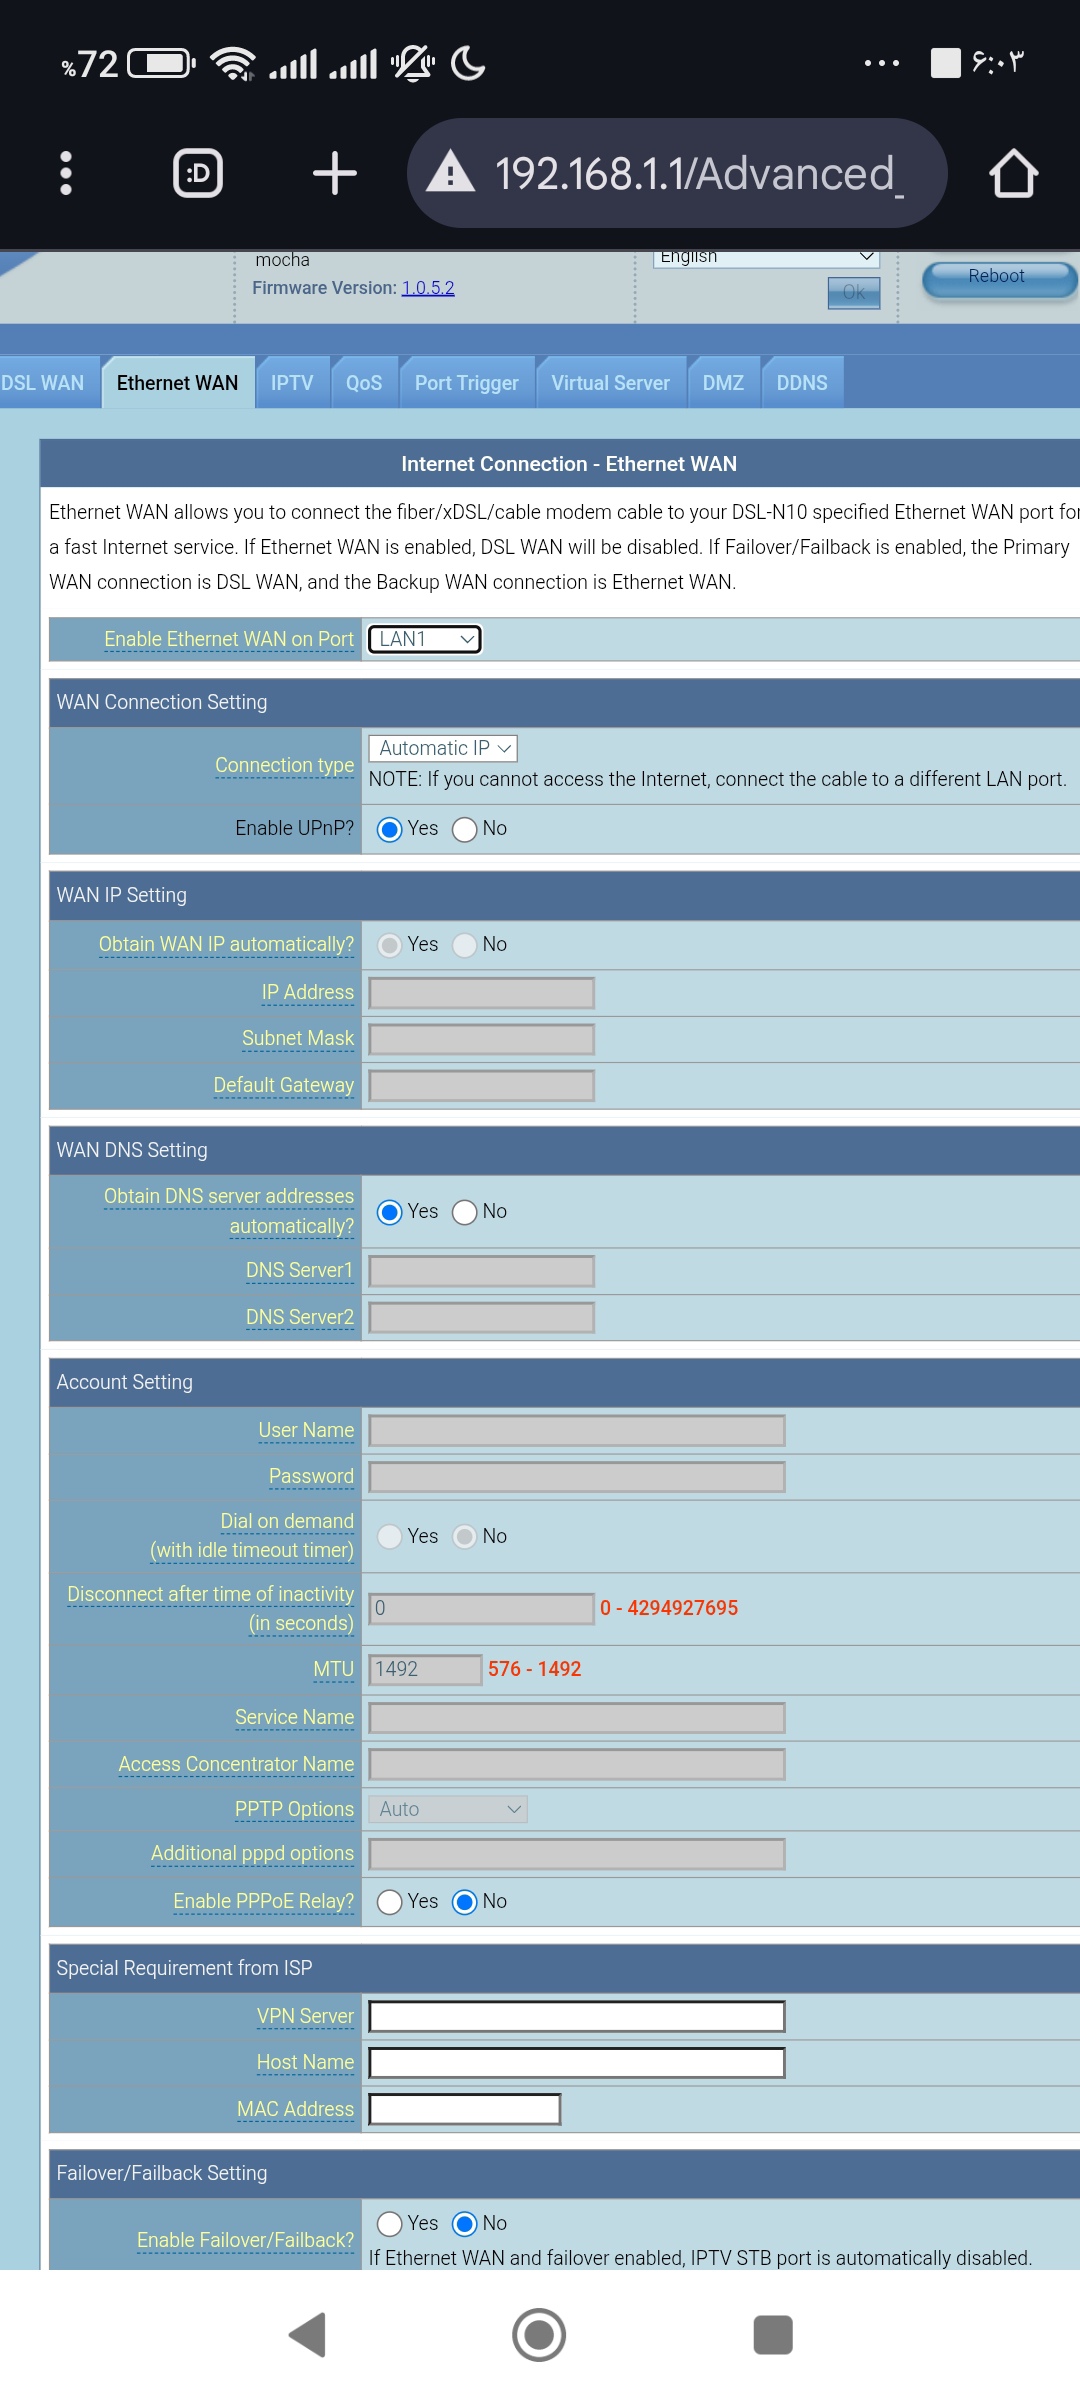
Task: Tap the browser home icon
Action: click(1013, 173)
